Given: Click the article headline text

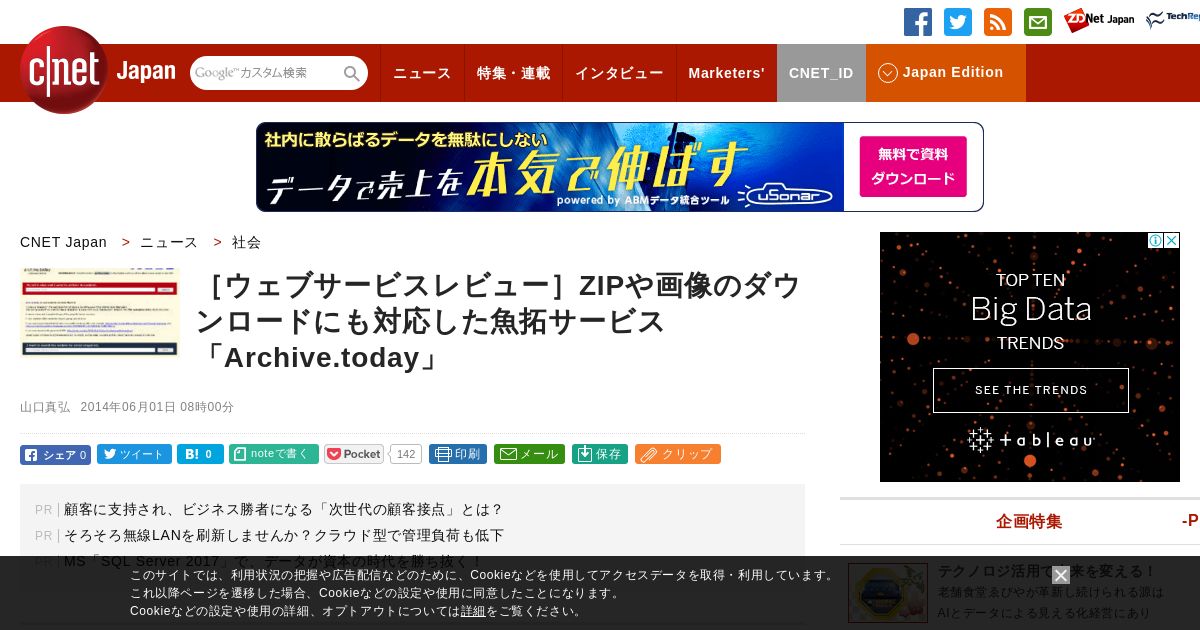Looking at the screenshot, I should [x=500, y=321].
